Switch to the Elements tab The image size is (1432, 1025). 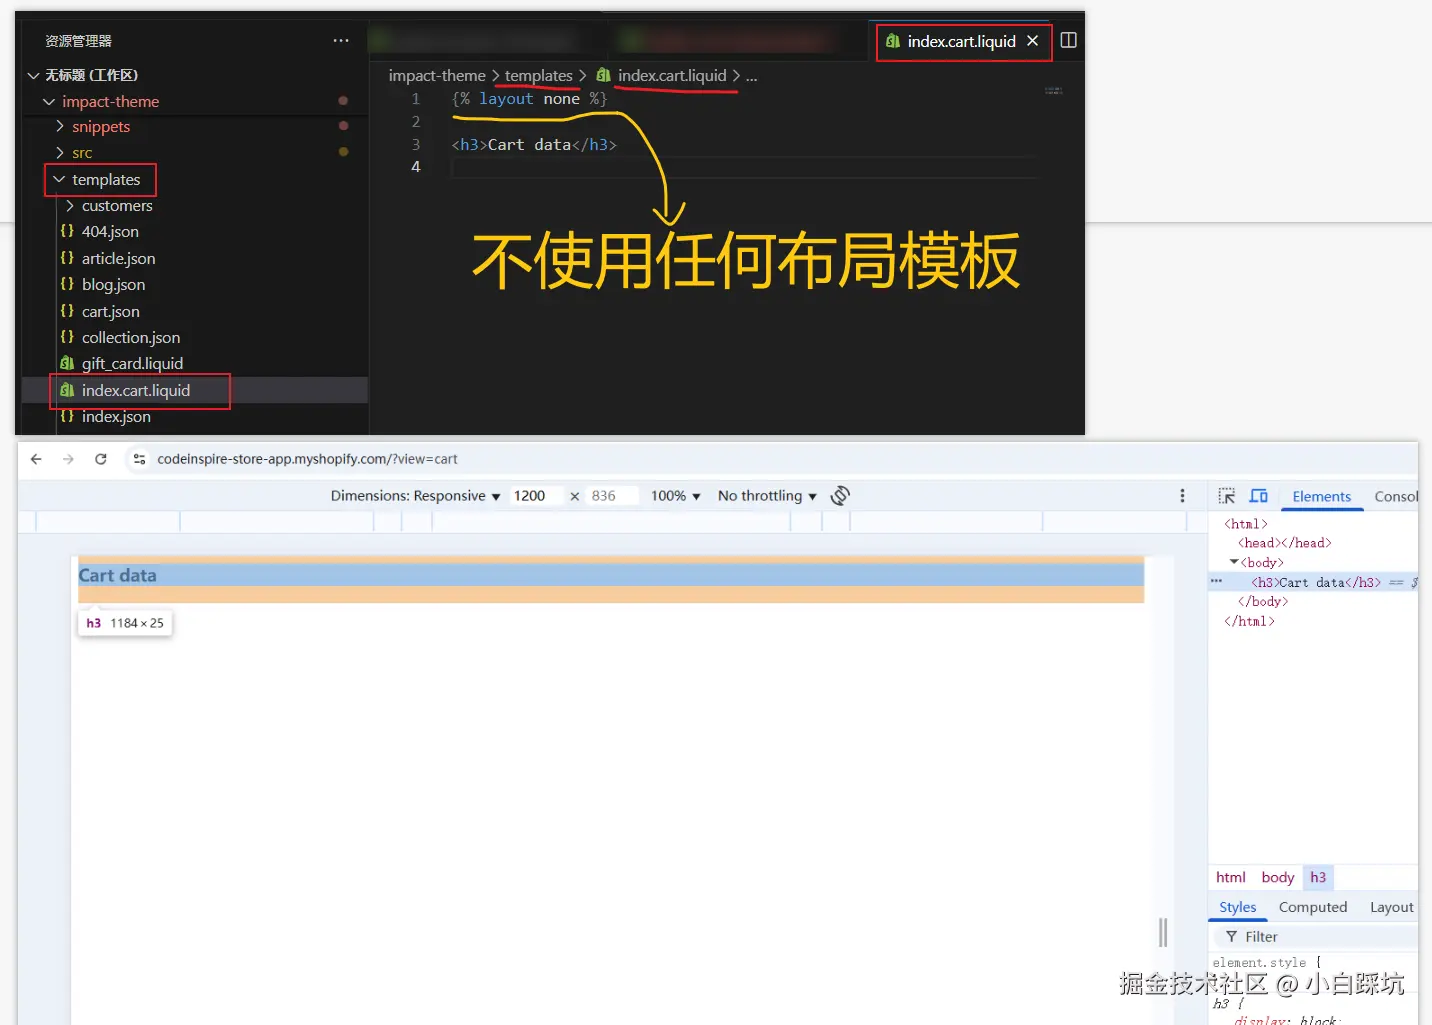1321,497
